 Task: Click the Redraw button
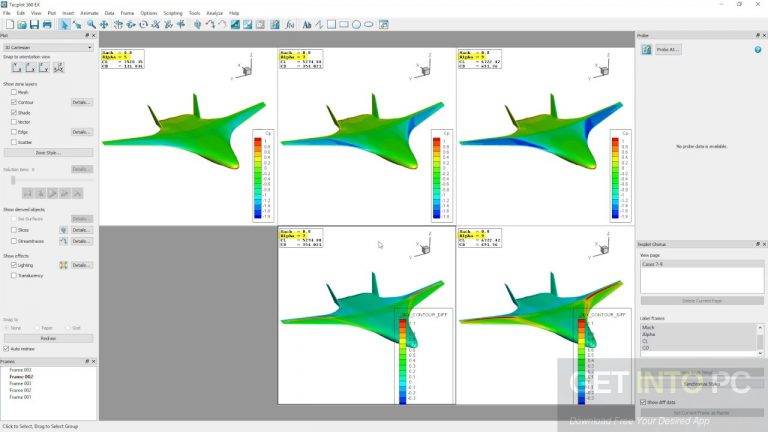[48, 338]
